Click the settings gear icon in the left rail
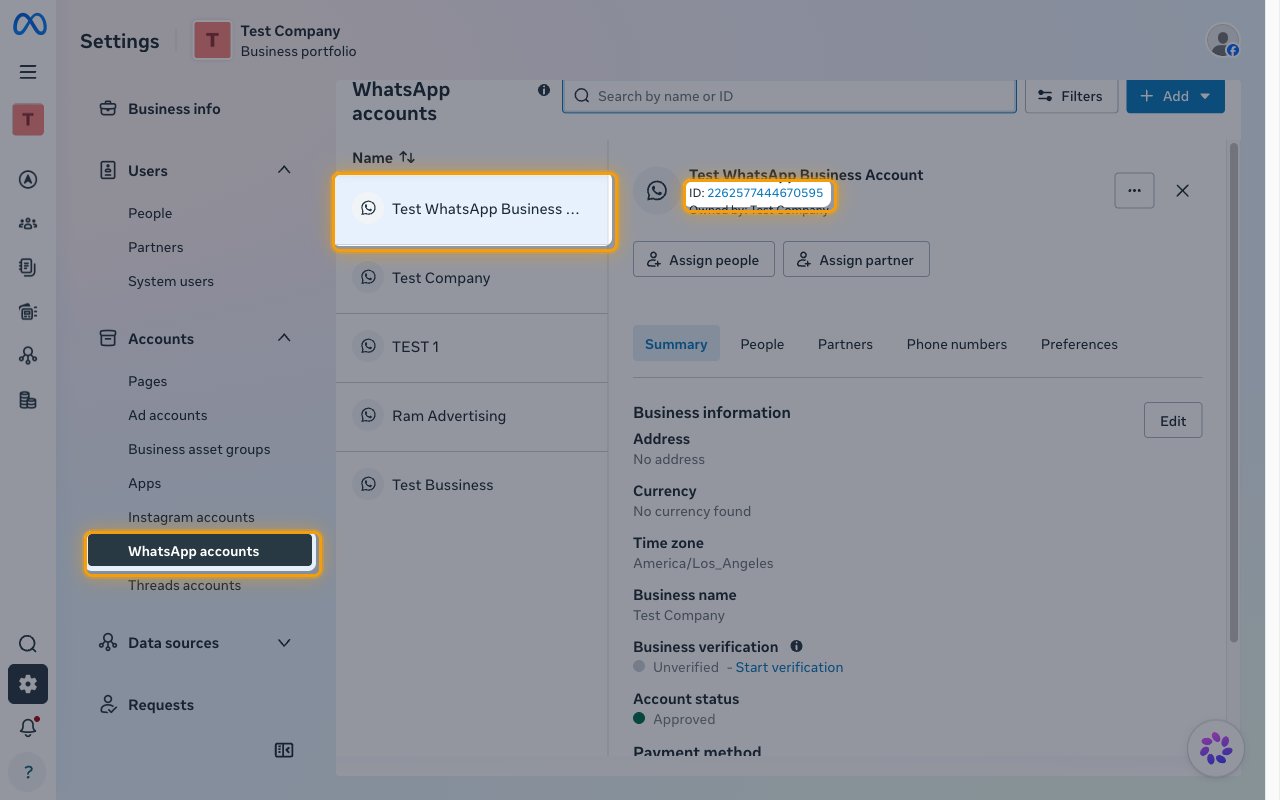The height and width of the screenshot is (800, 1280). click(28, 684)
